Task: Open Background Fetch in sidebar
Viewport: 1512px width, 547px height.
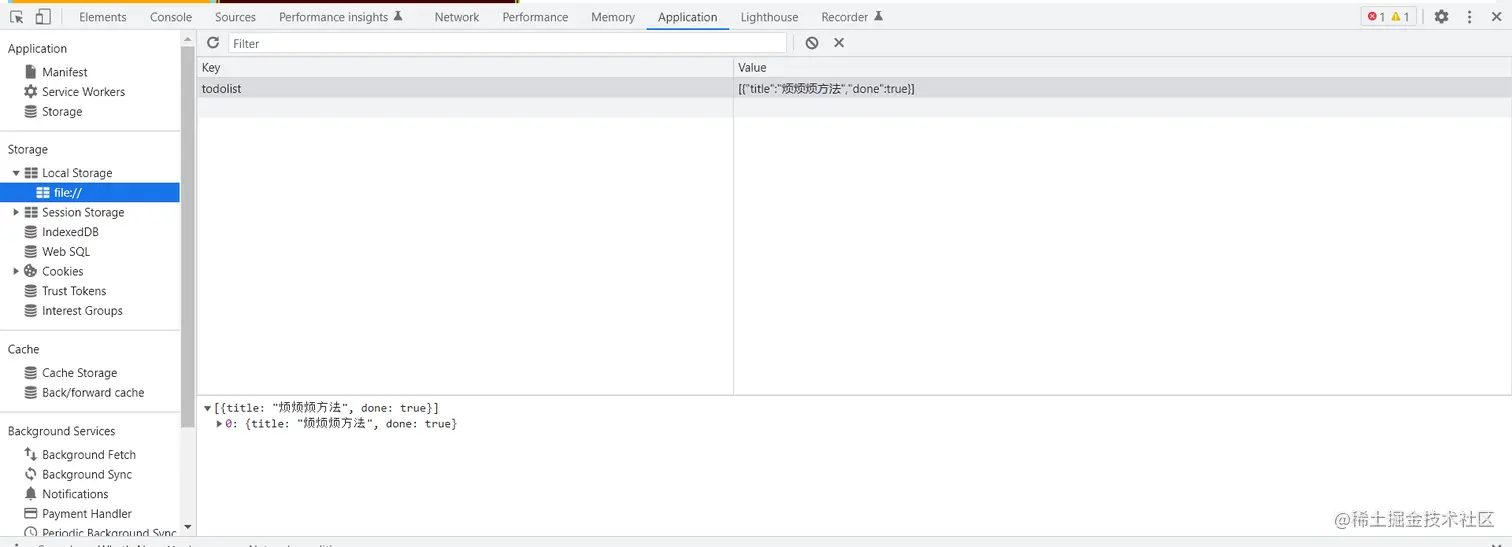Action: [89, 454]
